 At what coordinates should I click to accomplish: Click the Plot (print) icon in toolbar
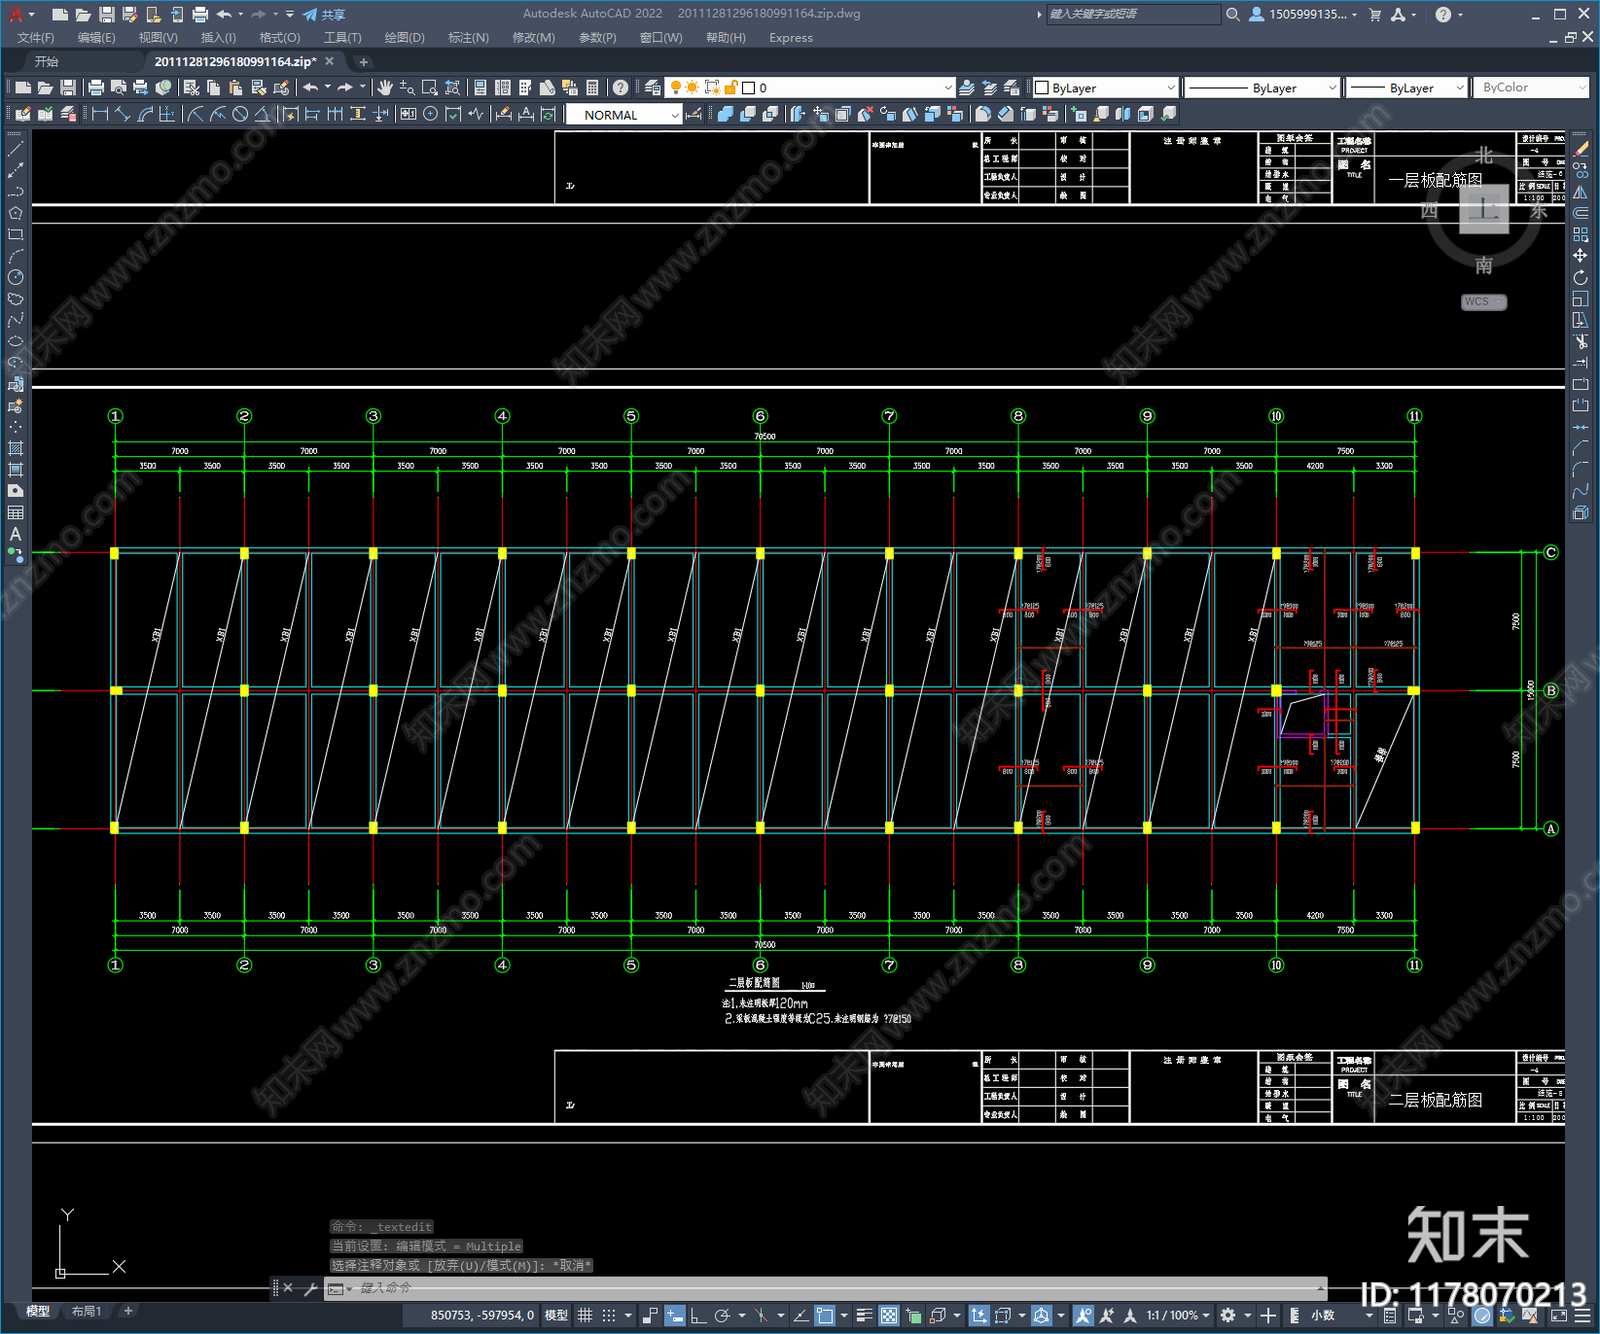pyautogui.click(x=96, y=88)
